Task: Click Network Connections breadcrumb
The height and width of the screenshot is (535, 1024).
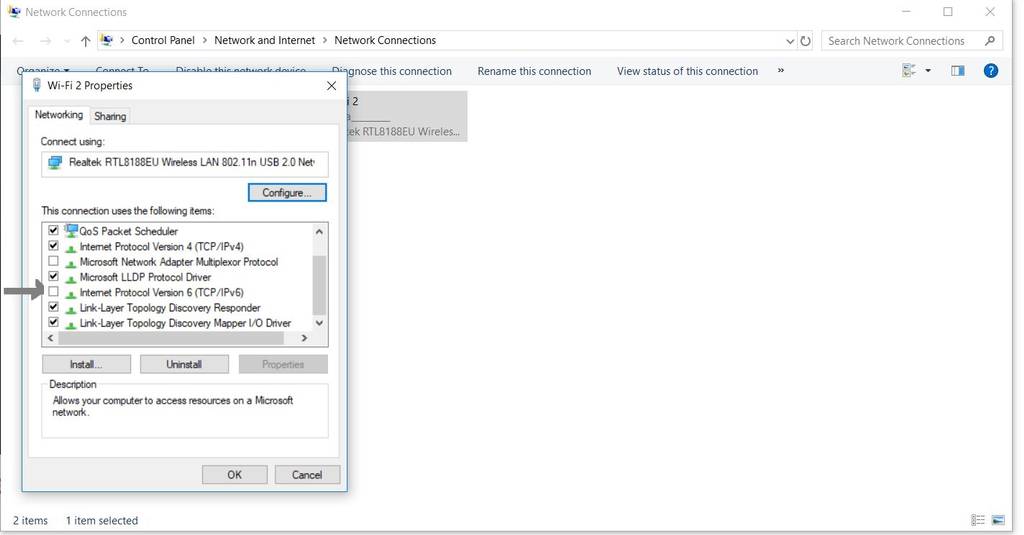Action: (385, 40)
